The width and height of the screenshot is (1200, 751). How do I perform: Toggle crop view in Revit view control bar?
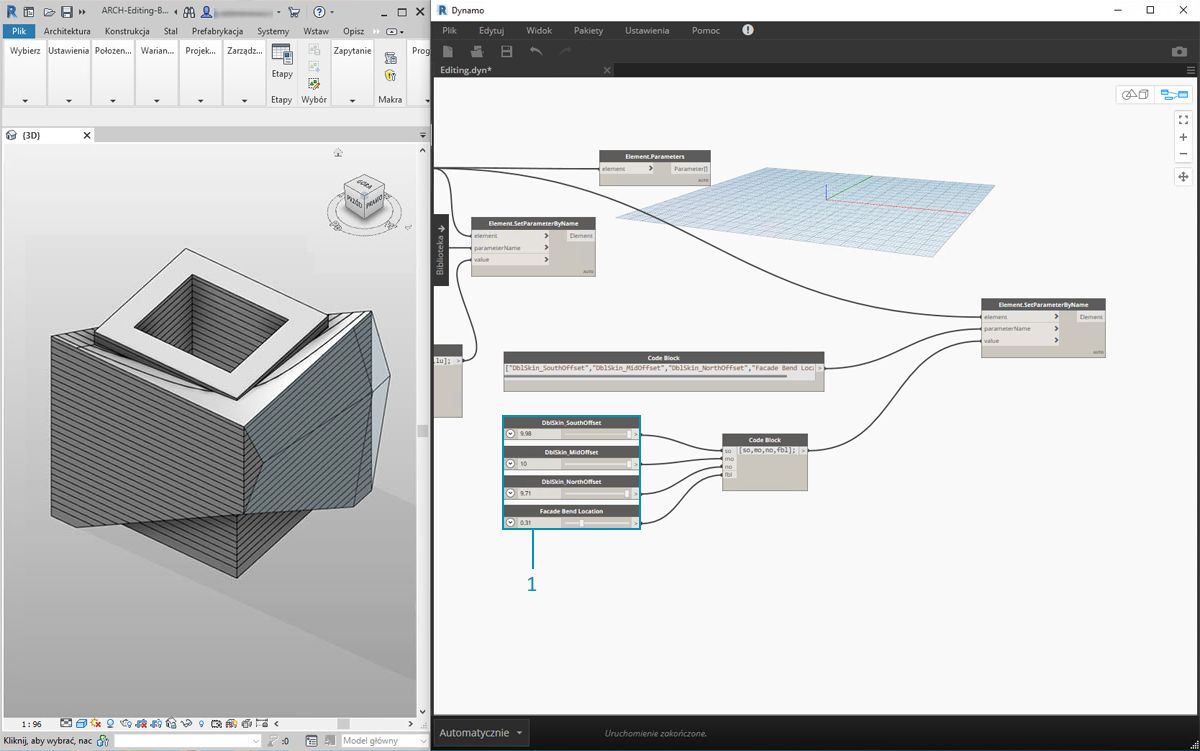point(142,723)
